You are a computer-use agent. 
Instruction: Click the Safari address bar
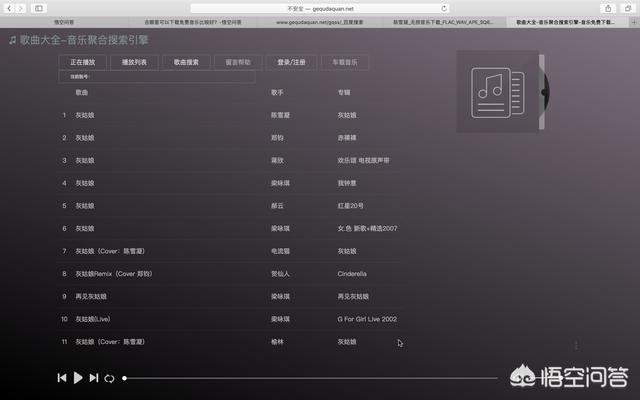tap(320, 8)
